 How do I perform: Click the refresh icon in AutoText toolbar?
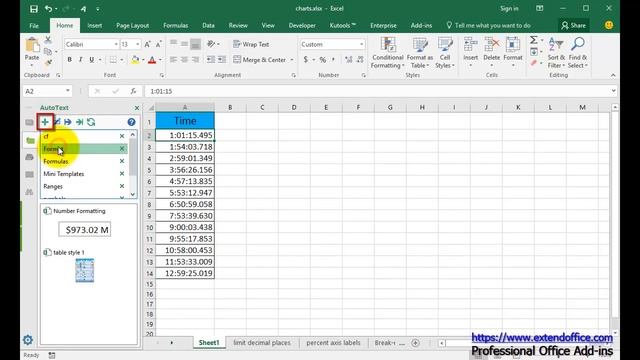(91, 122)
